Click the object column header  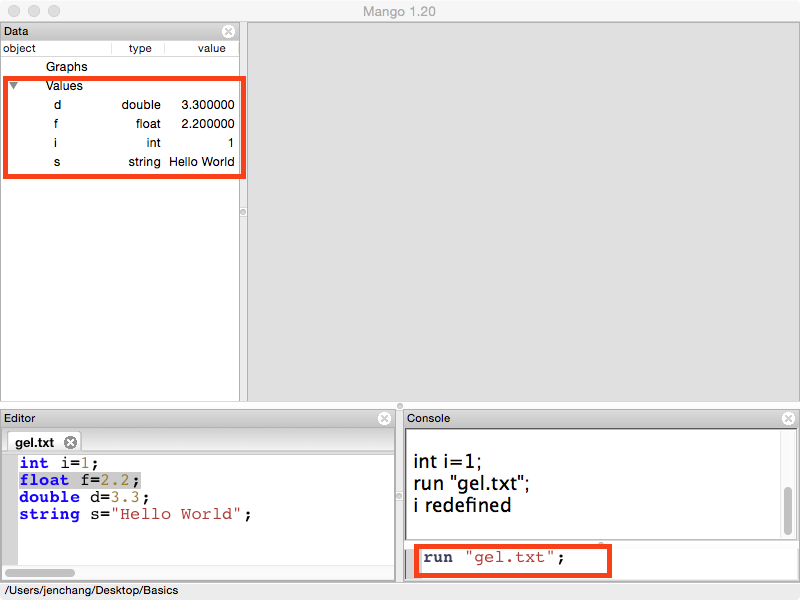pyautogui.click(x=40, y=48)
